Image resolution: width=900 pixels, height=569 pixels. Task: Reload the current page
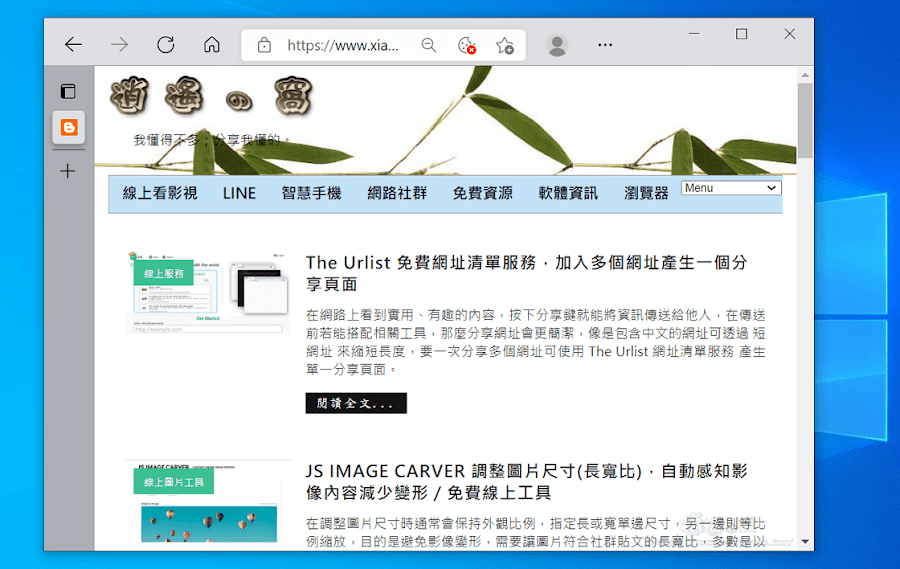pyautogui.click(x=166, y=45)
